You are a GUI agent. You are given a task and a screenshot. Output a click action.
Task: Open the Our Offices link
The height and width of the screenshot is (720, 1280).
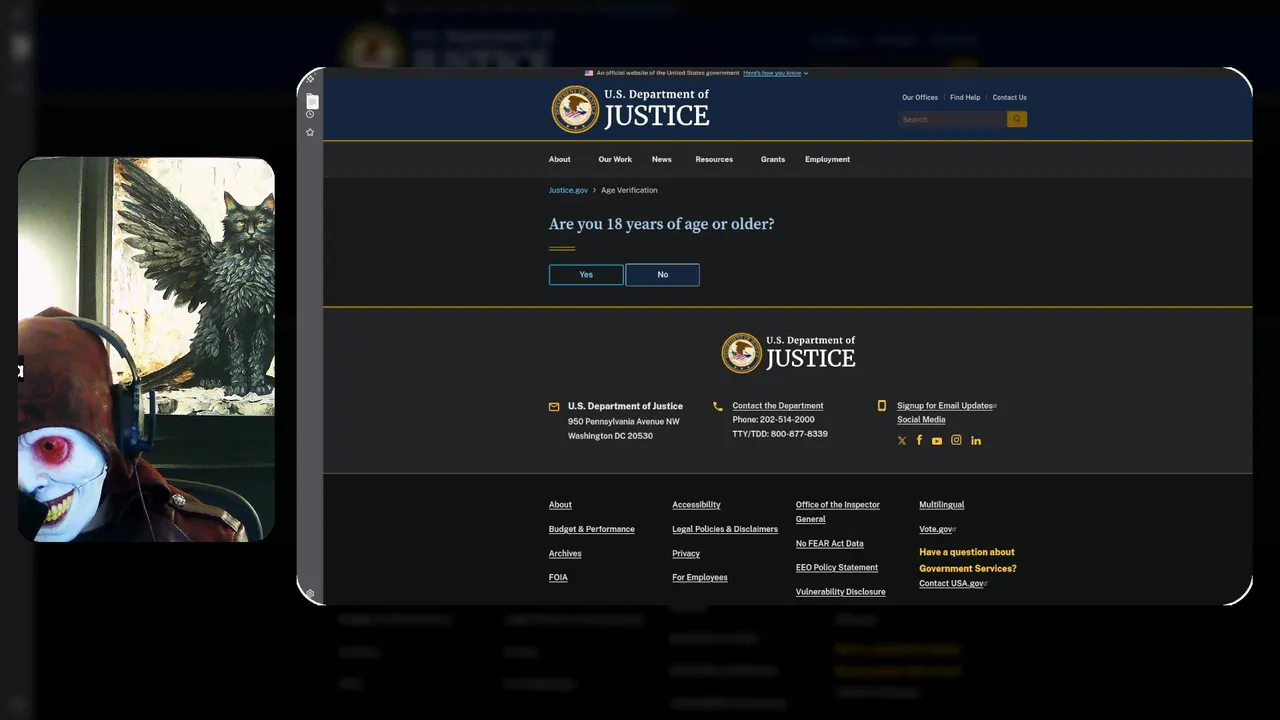pos(920,97)
